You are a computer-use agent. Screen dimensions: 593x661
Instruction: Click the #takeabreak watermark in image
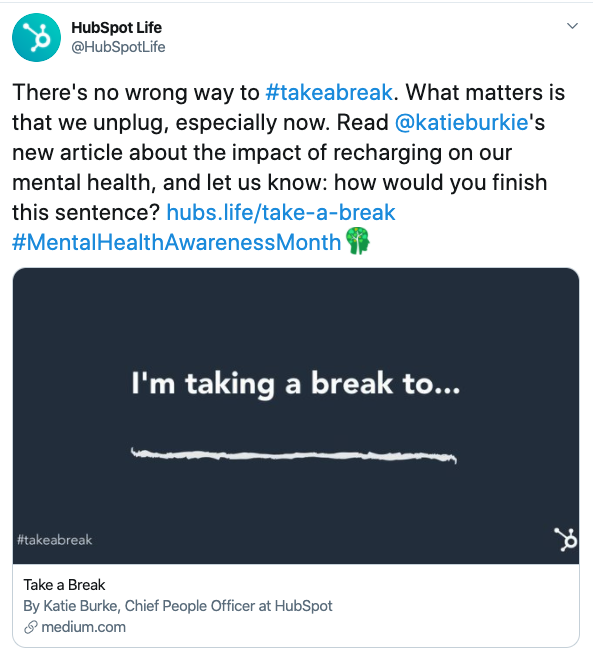[54, 540]
